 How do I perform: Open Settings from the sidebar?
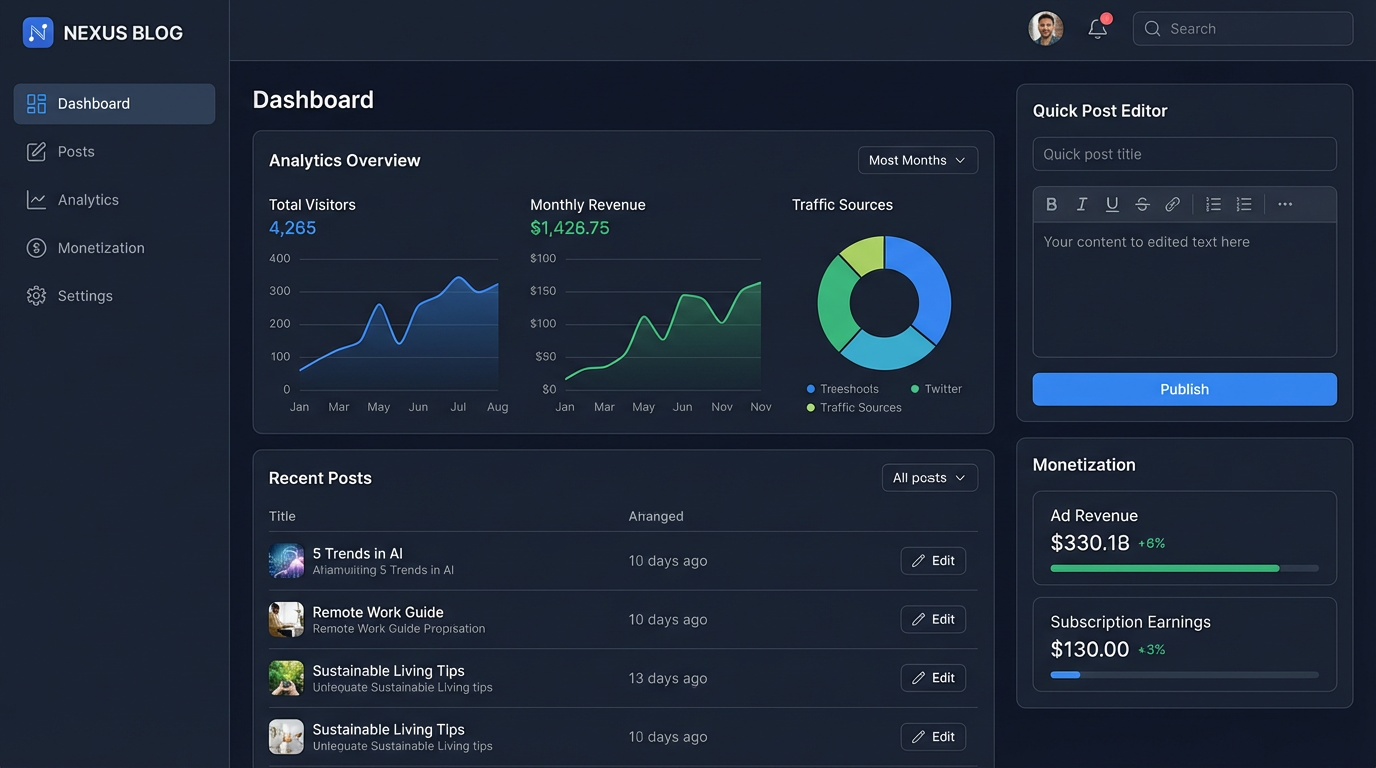click(x=85, y=295)
